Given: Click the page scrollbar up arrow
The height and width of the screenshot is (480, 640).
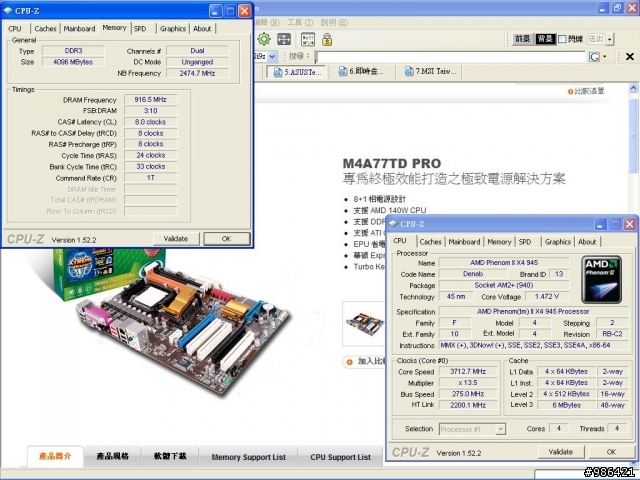Looking at the screenshot, I should [x=633, y=88].
